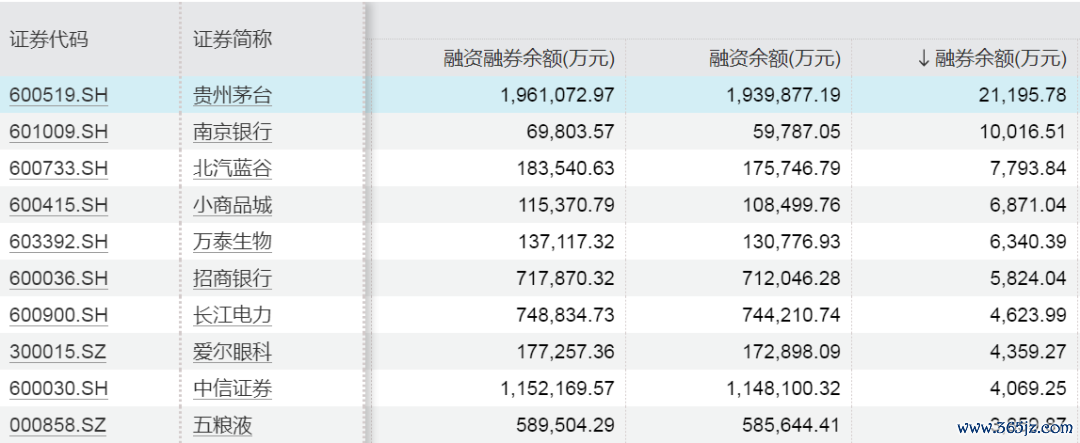1080x443 pixels.
Task: Open the 南京银行 security name link
Action: pyautogui.click(x=232, y=132)
